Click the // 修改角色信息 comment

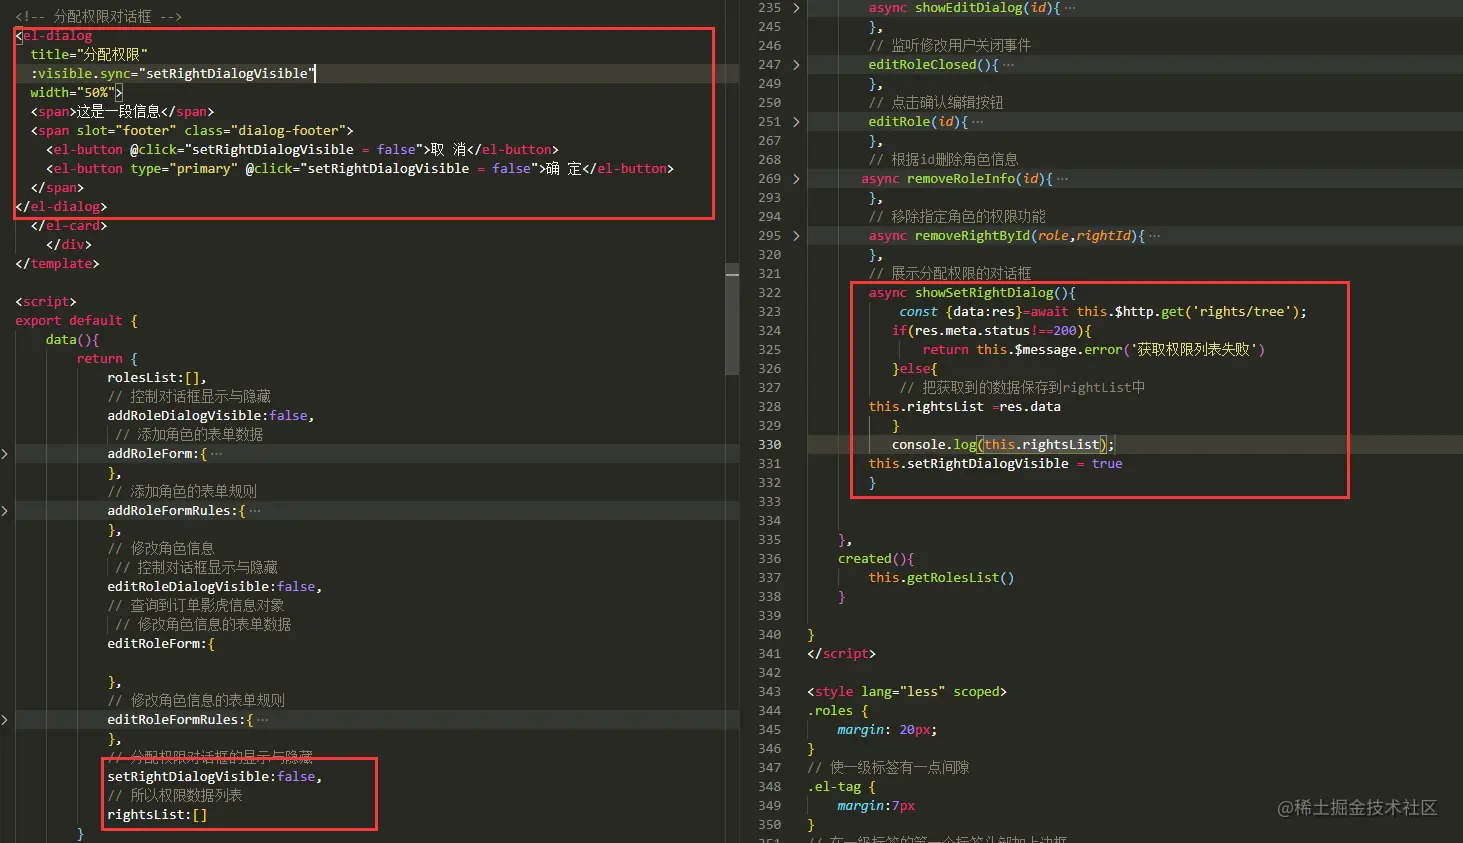coord(161,548)
